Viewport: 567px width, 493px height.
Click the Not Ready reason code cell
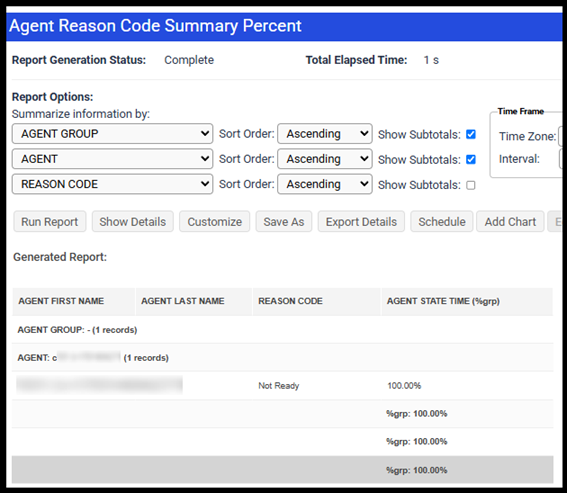pyautogui.click(x=279, y=386)
